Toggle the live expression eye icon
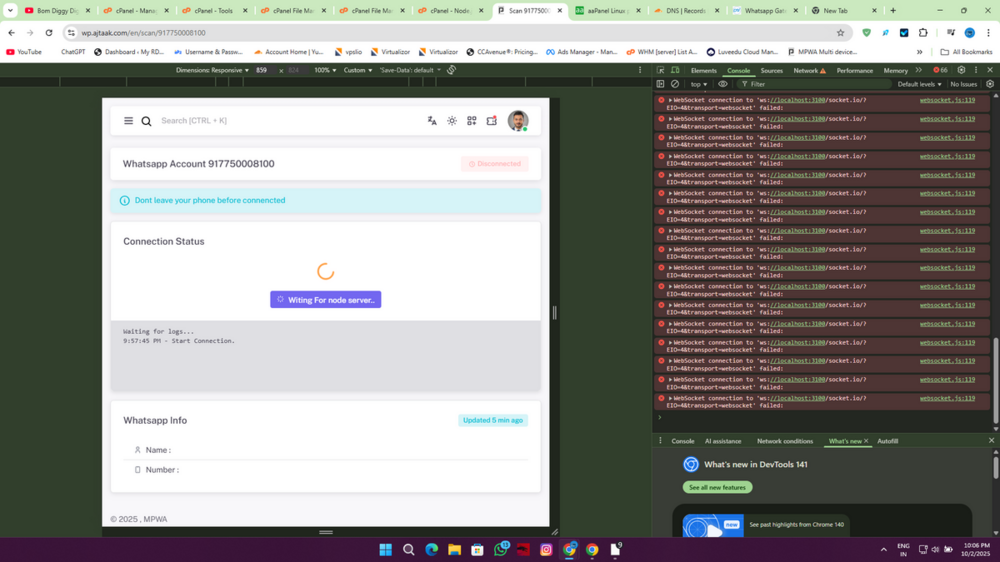This screenshot has width=1000, height=562. click(x=723, y=84)
